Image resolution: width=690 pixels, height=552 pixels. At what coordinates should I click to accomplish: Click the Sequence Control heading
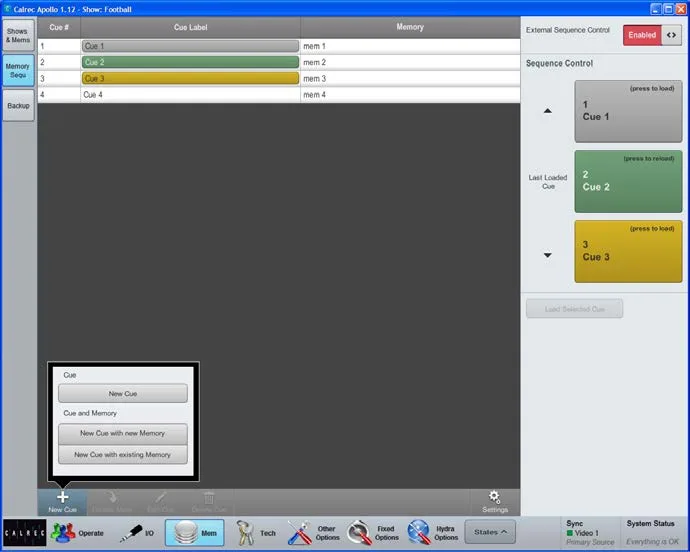(x=559, y=63)
